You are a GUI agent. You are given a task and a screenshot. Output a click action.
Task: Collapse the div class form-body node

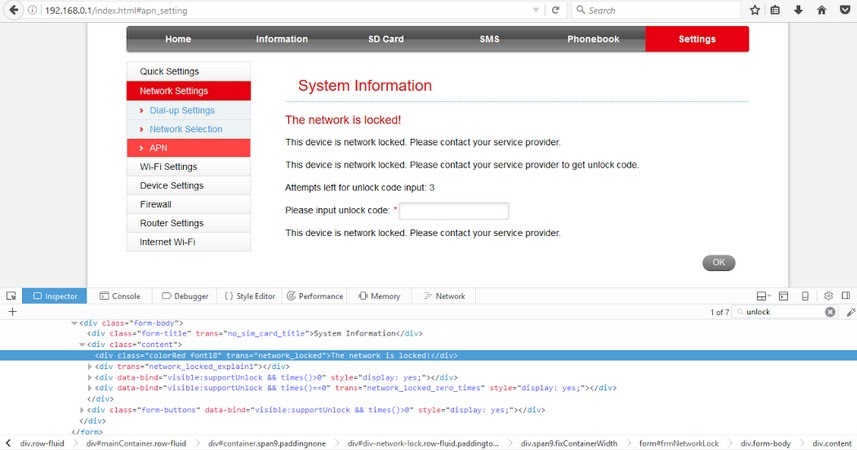coord(74,323)
